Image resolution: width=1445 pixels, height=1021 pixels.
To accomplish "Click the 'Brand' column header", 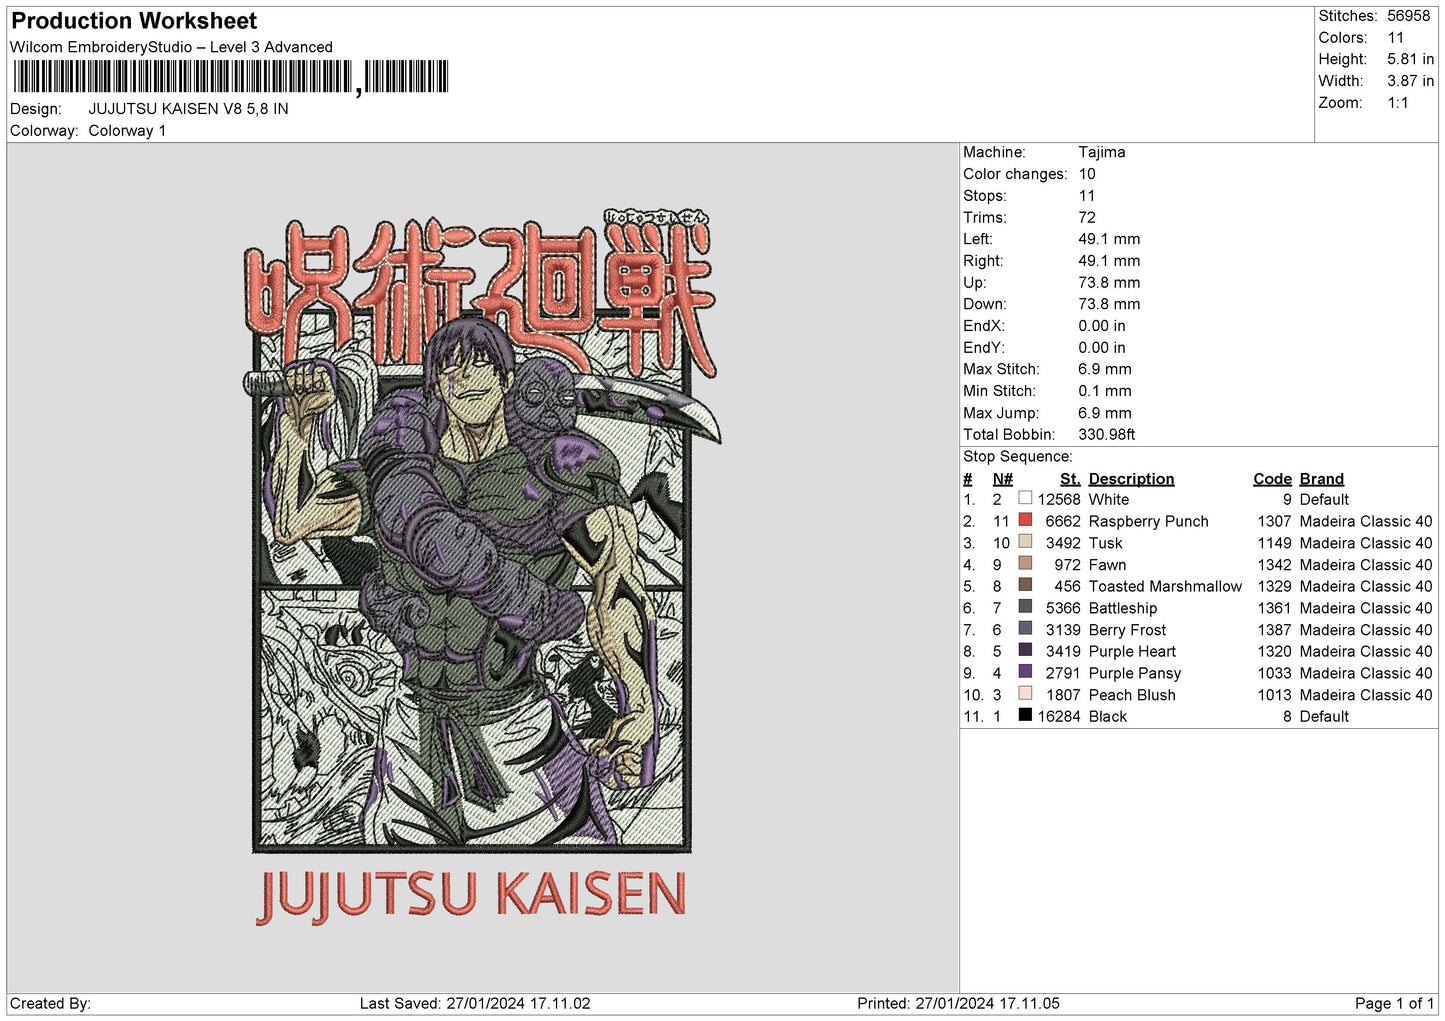I will point(1321,479).
